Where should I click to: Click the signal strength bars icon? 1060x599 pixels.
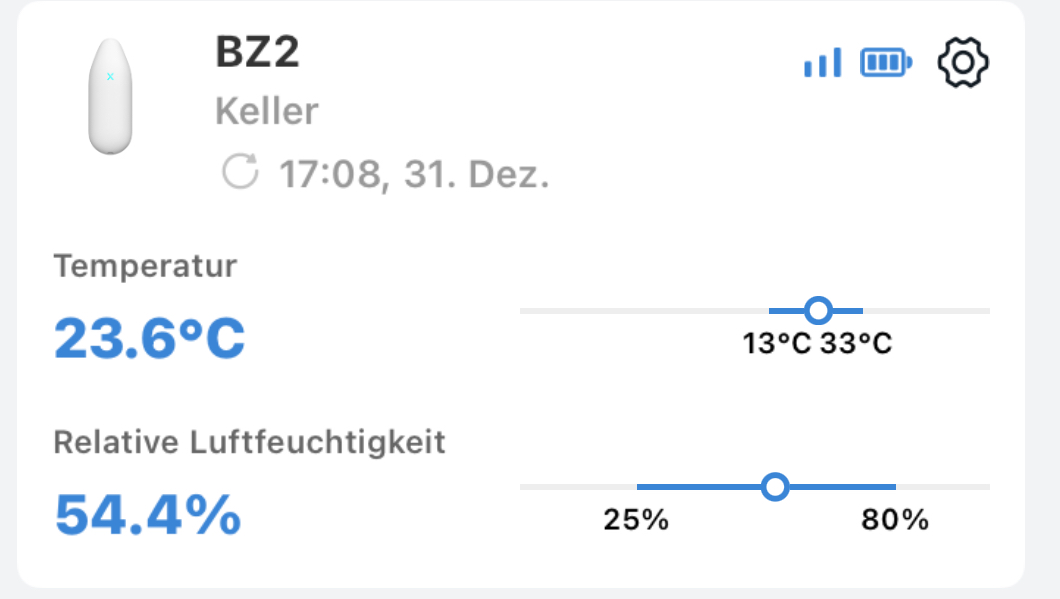823,63
